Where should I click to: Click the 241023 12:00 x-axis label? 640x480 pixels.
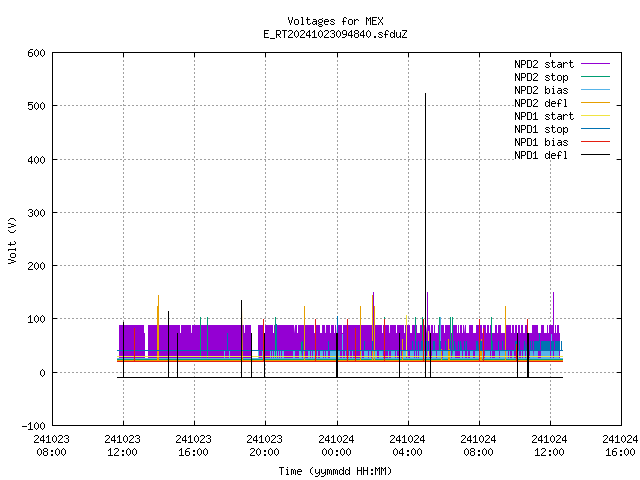[122, 446]
